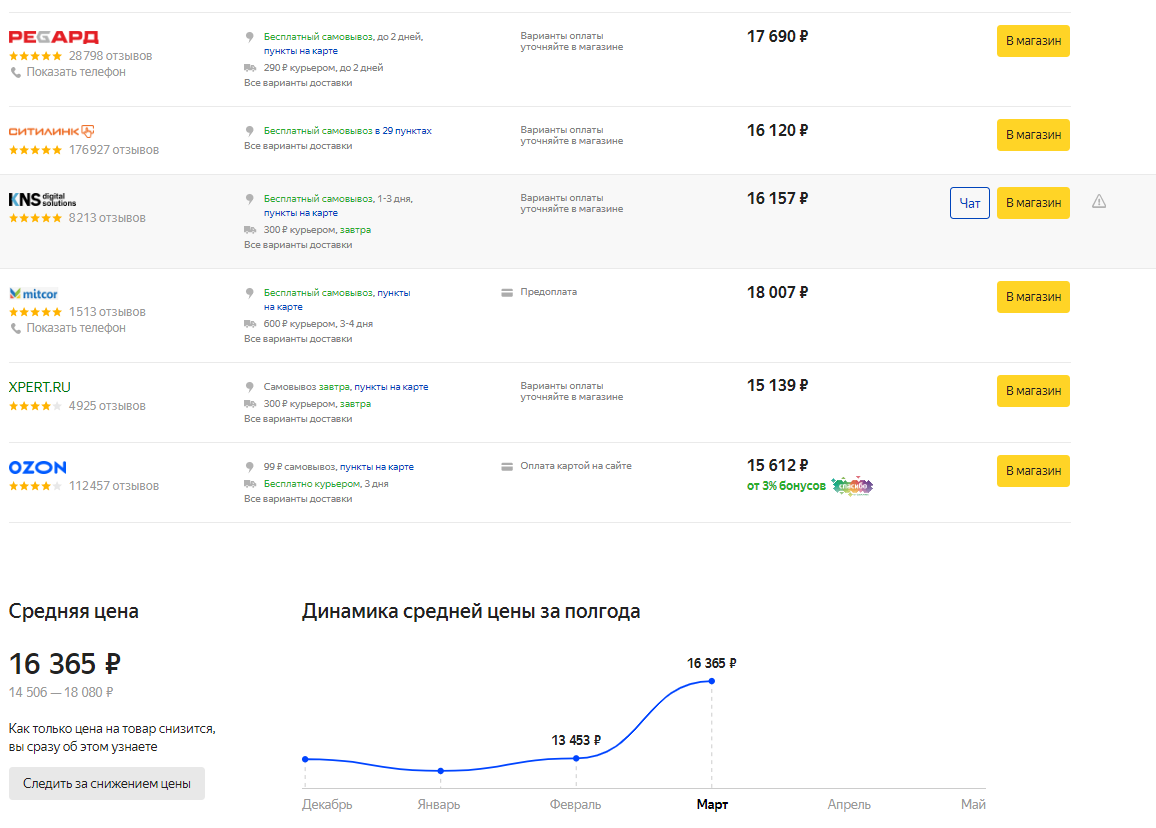Open the XPERT.RU store link
This screenshot has width=1156, height=828.
40,387
